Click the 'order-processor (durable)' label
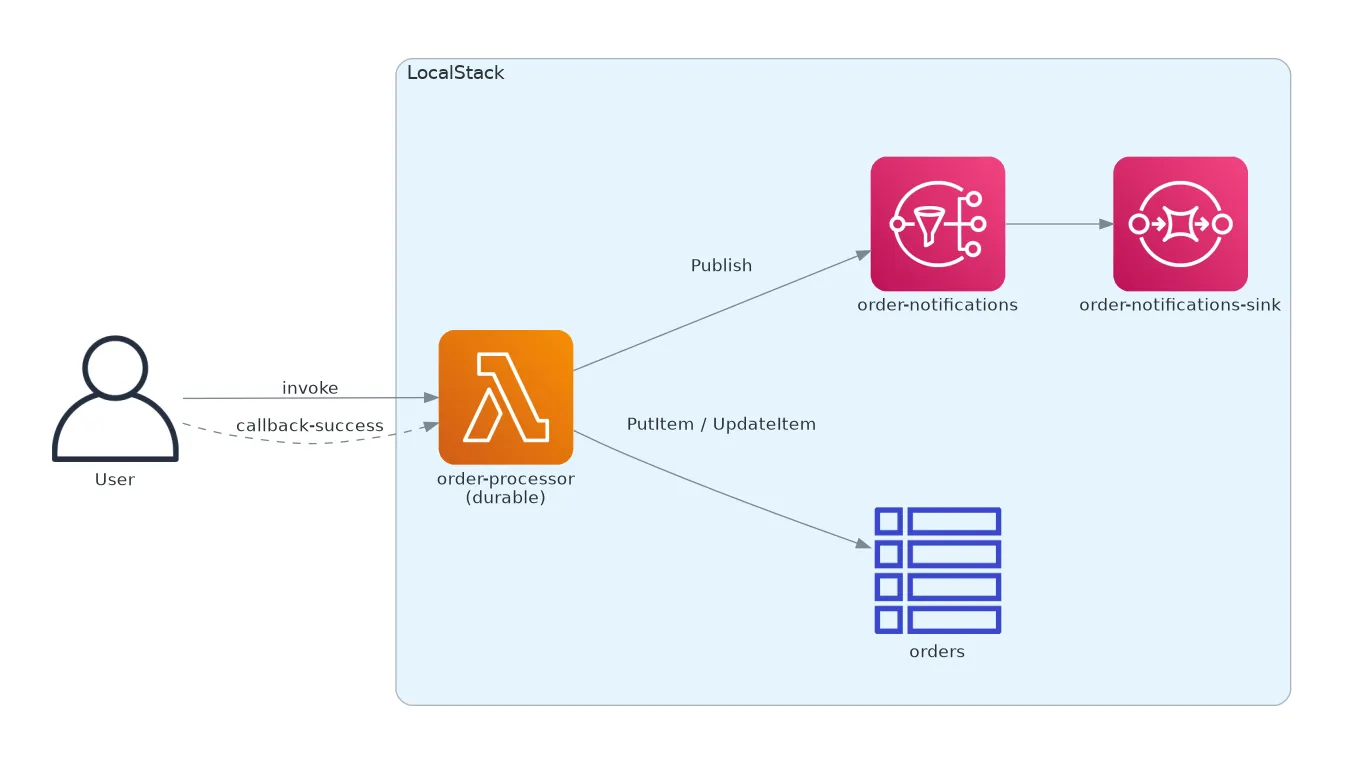This screenshot has height=764, width=1349. click(x=506, y=488)
